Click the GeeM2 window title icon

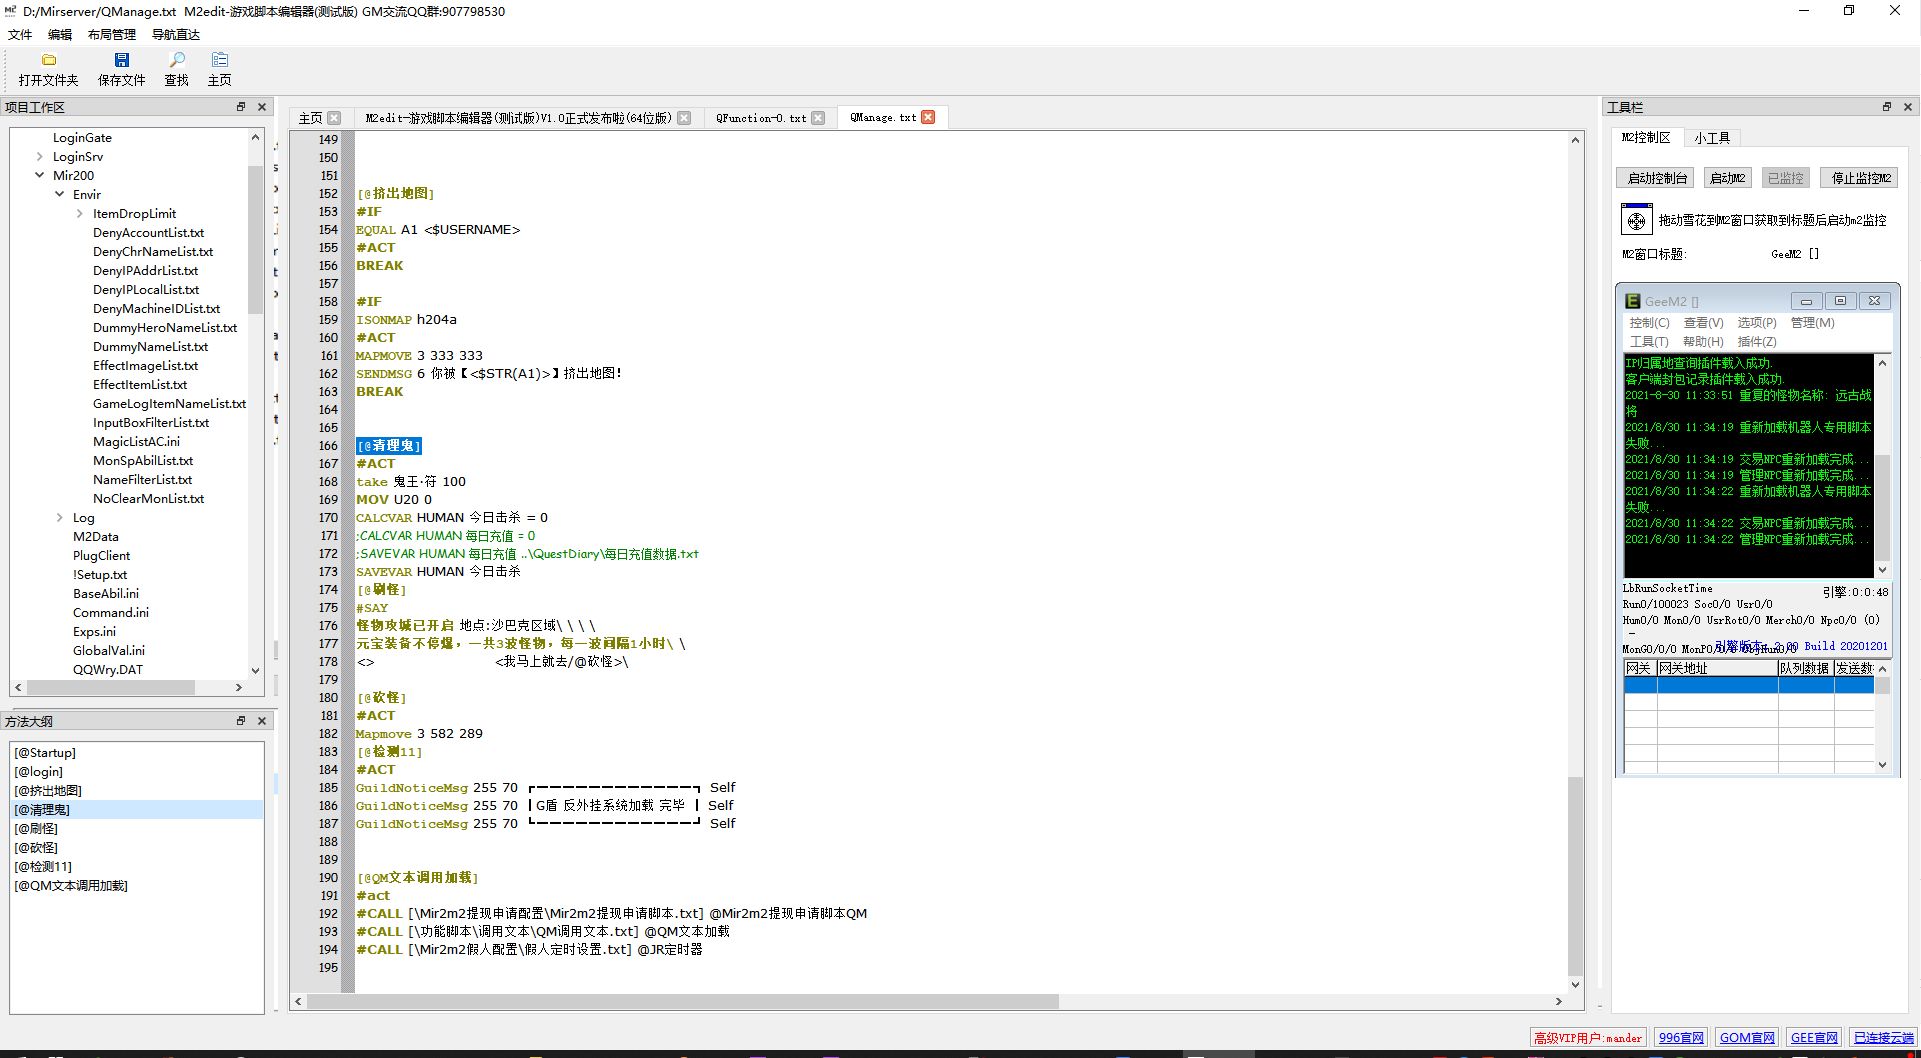(x=1632, y=301)
